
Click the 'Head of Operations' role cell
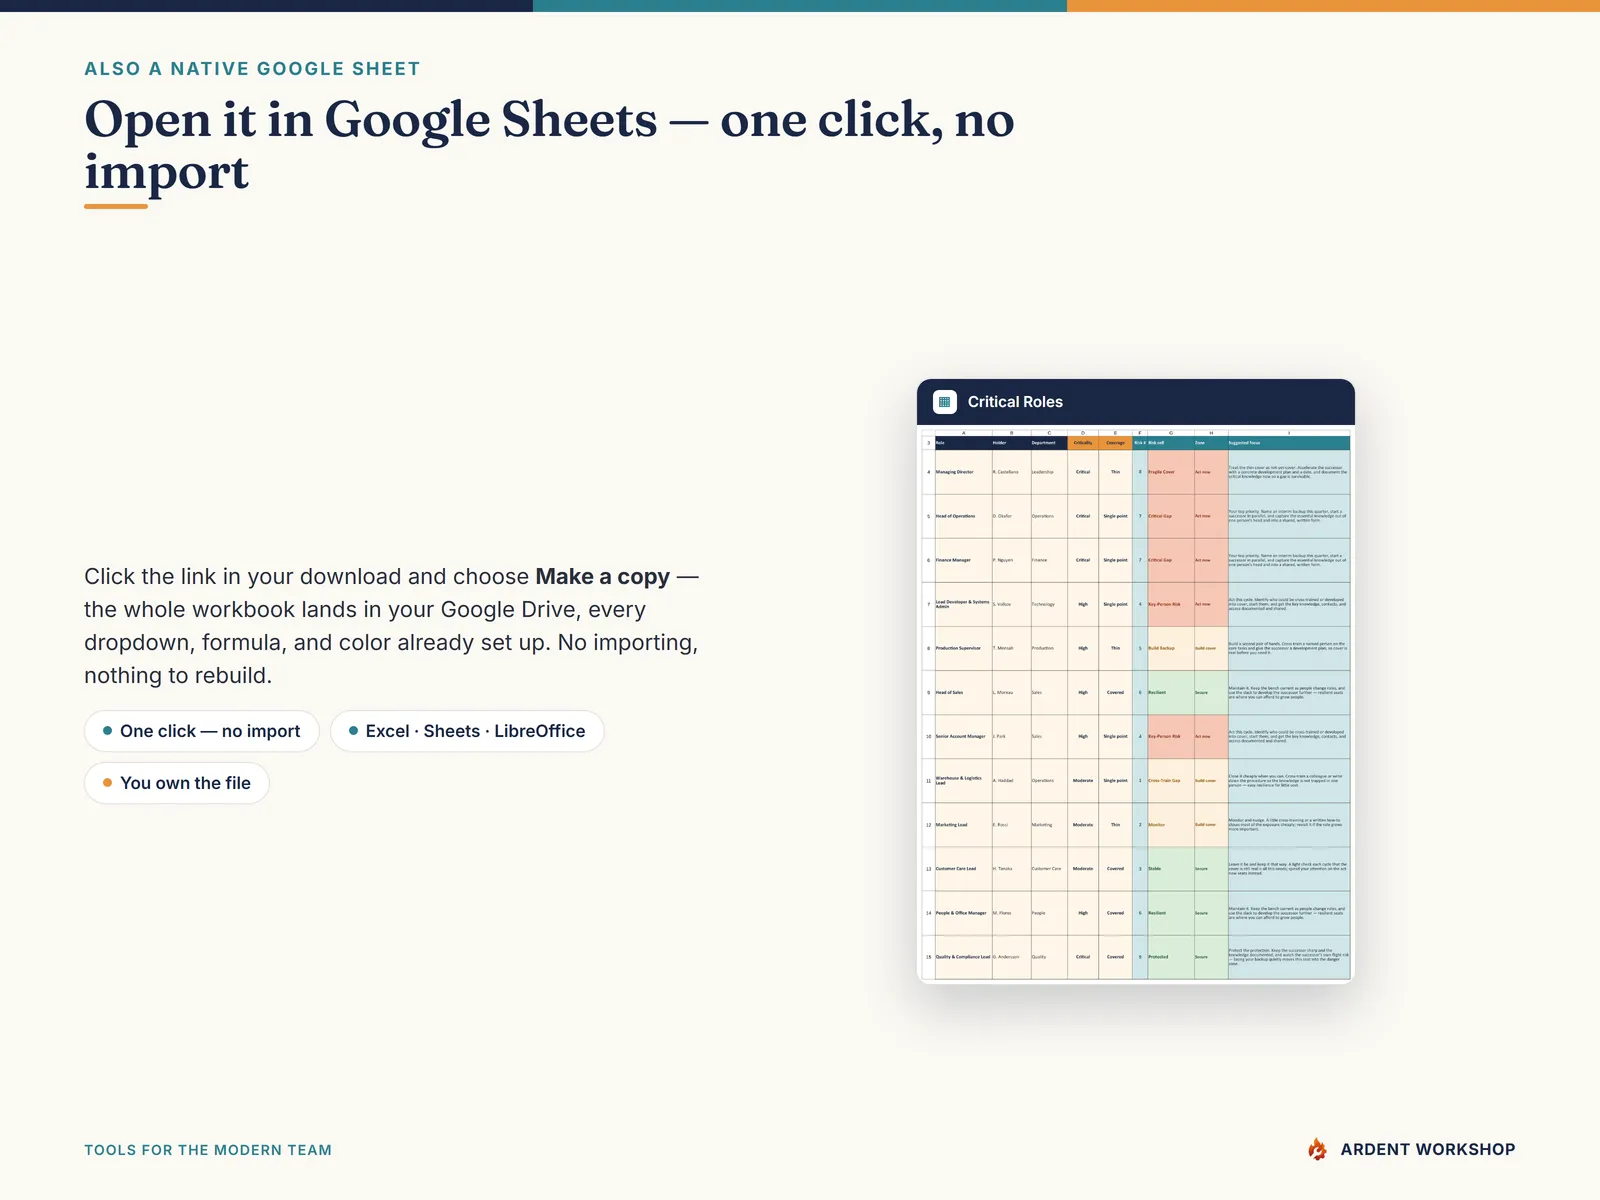[963, 516]
